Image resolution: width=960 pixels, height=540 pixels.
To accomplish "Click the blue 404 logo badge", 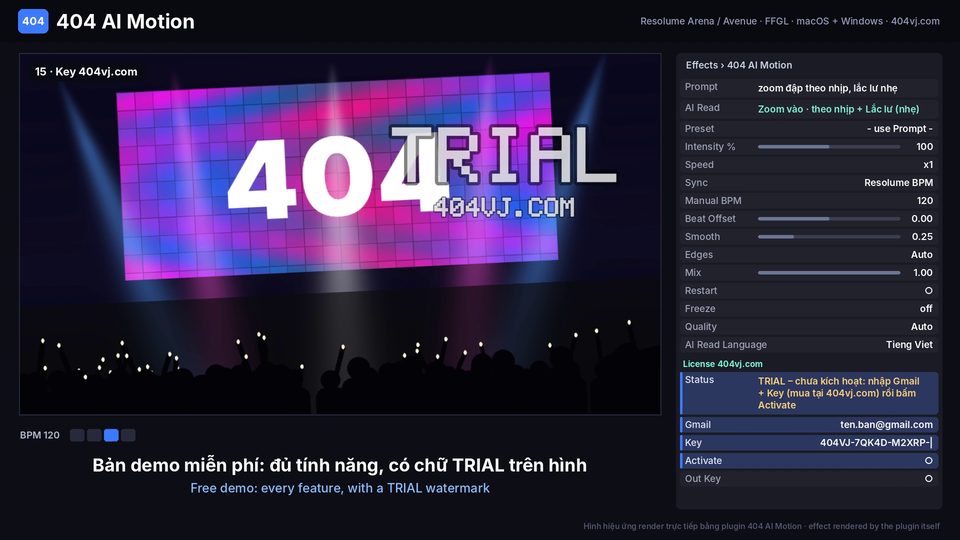I will click(x=33, y=21).
